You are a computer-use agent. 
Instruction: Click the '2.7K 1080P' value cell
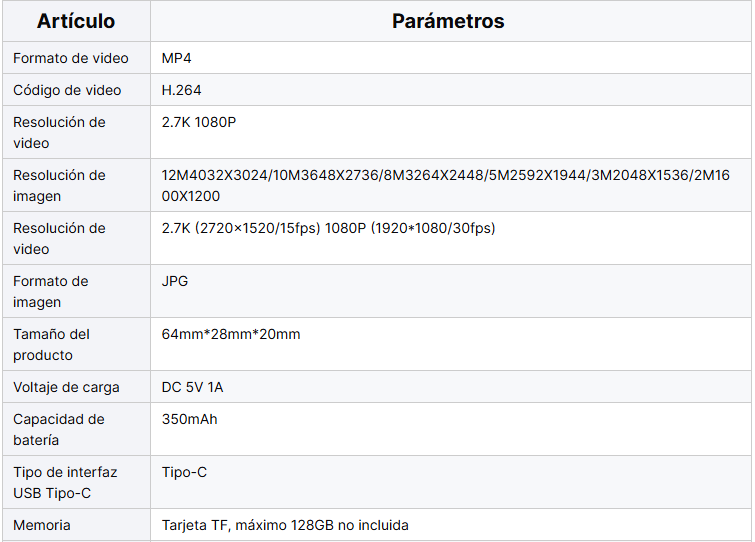198,122
